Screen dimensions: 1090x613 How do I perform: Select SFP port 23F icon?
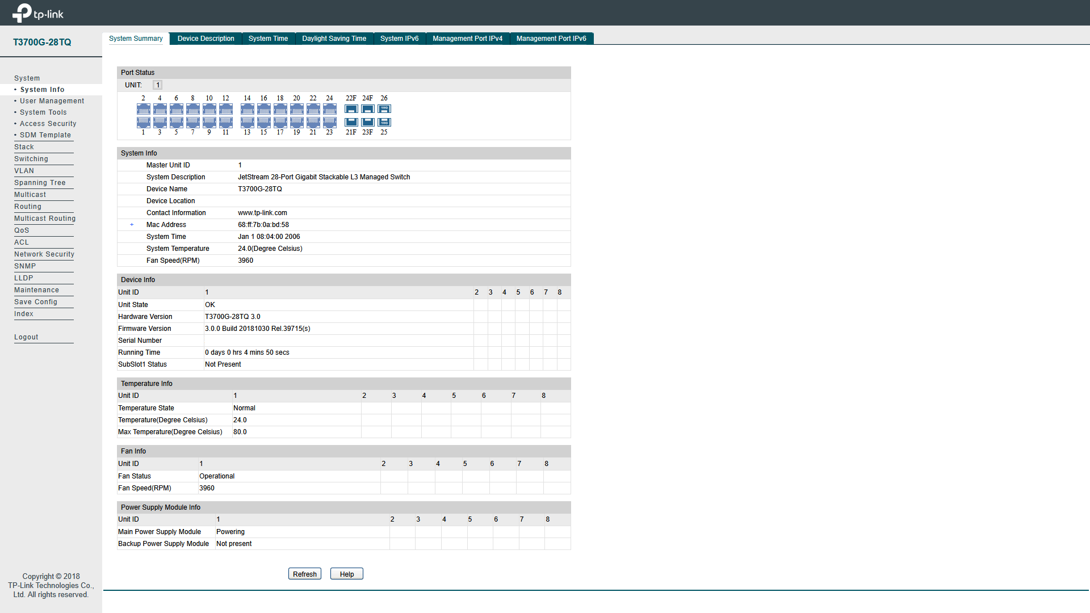tap(368, 122)
